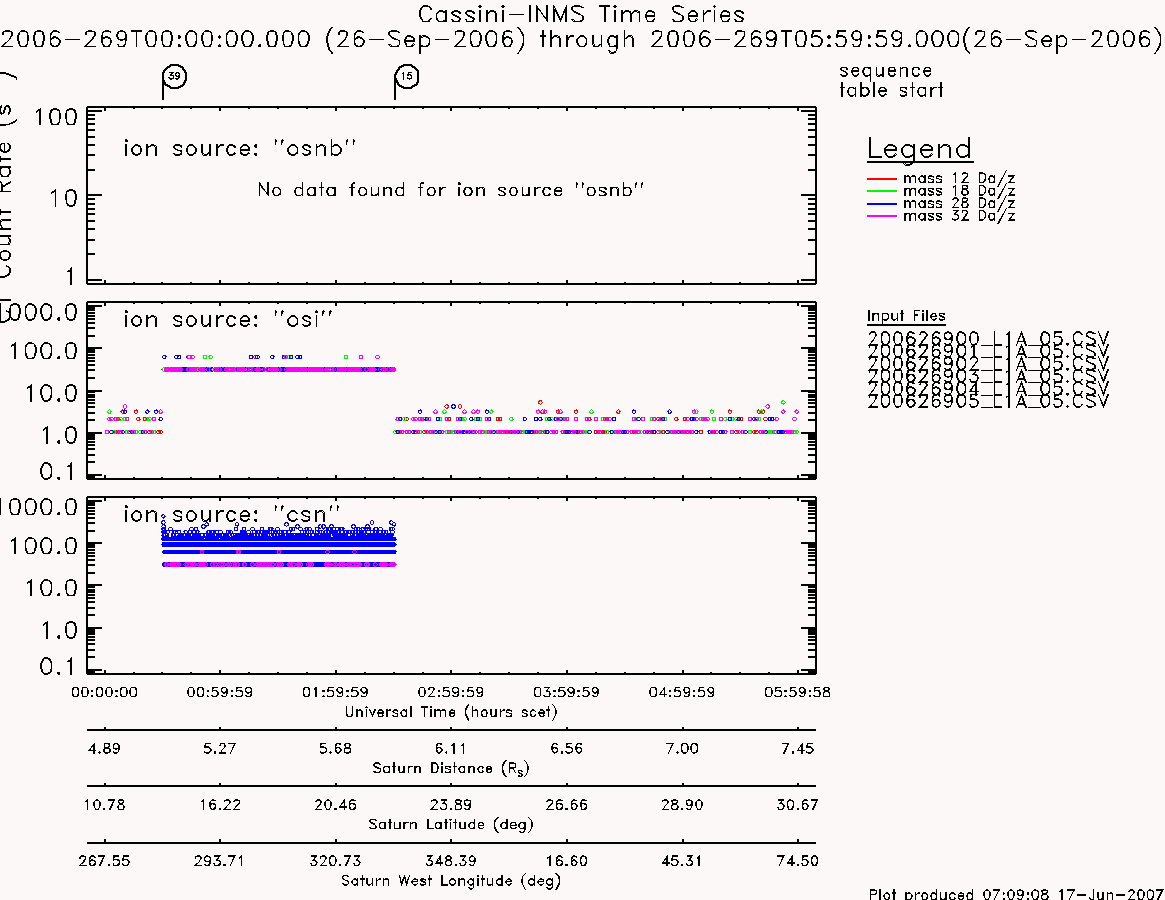Click the Input Files heading
The height and width of the screenshot is (900, 1165).
(906, 316)
